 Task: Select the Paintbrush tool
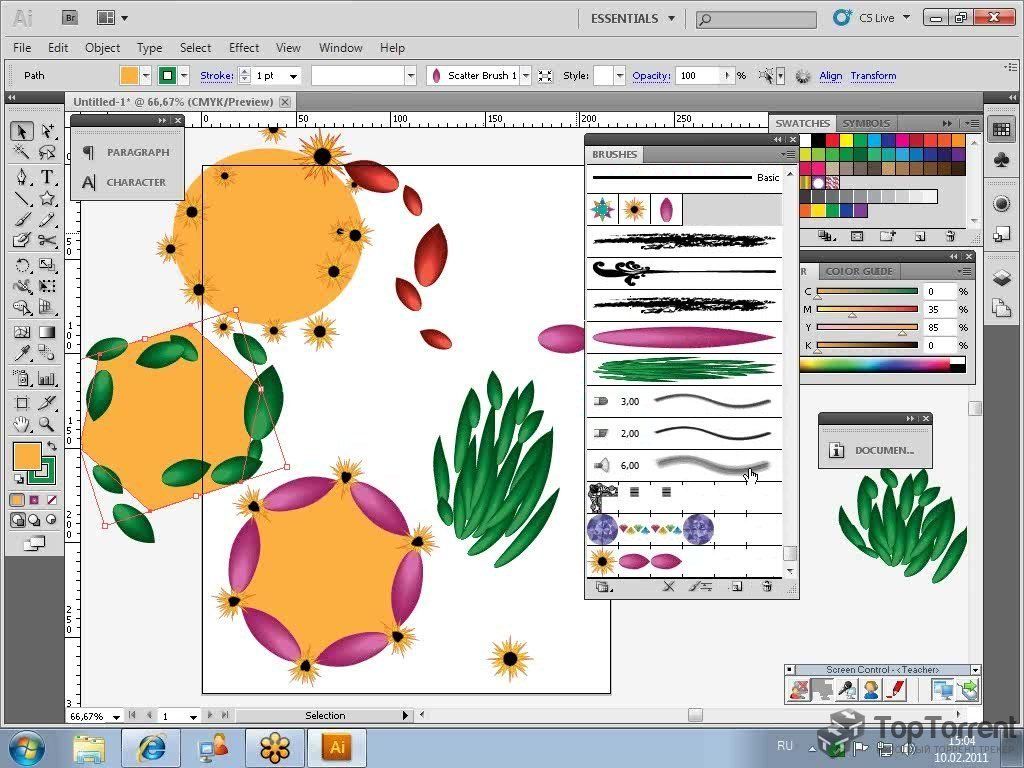(x=22, y=219)
